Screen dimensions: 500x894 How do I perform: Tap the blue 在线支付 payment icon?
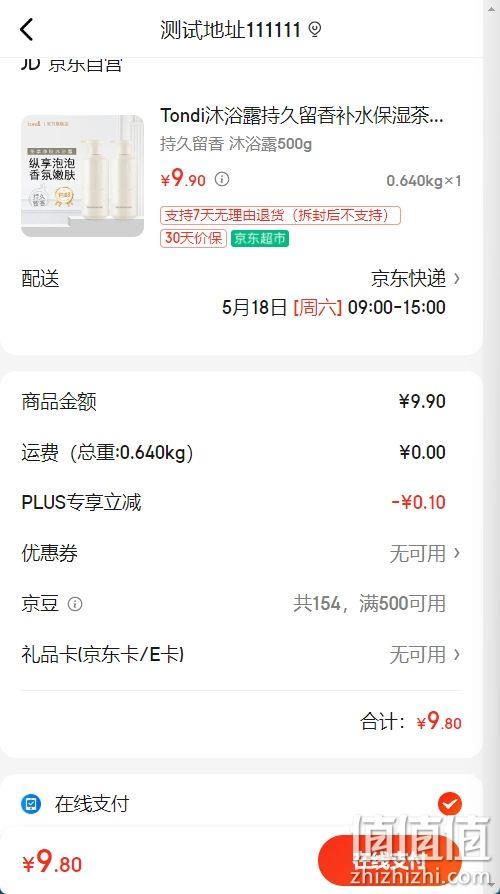tap(31, 804)
